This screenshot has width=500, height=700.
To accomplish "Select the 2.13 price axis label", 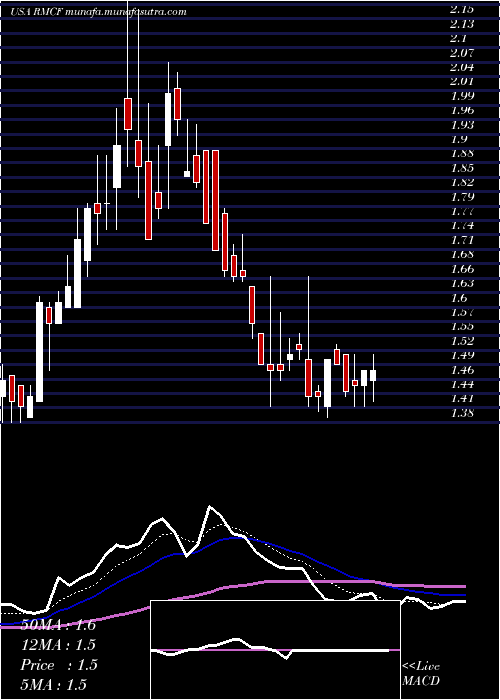I will 462,23.
